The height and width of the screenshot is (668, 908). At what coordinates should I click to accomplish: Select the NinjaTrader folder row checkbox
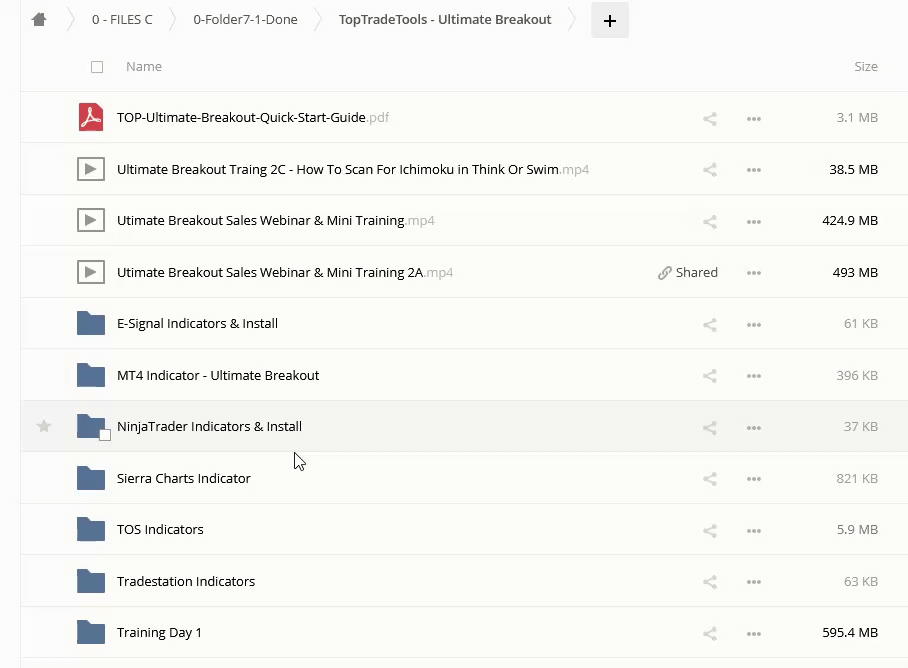105,435
